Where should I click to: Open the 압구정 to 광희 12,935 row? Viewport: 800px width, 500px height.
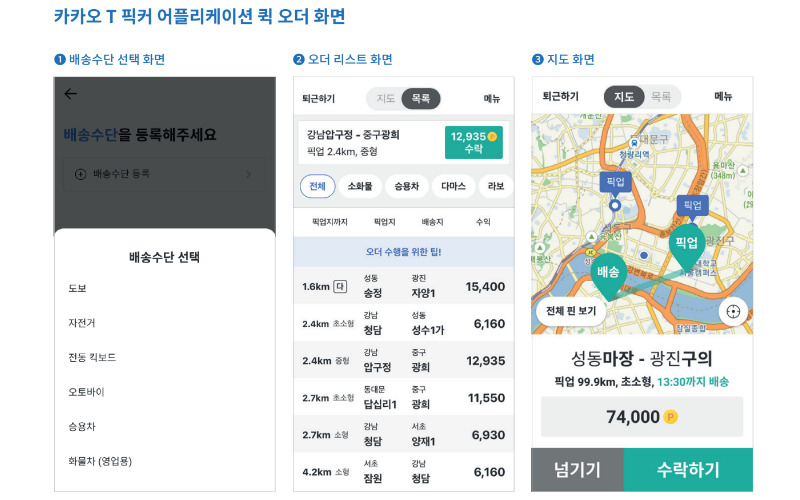404,360
